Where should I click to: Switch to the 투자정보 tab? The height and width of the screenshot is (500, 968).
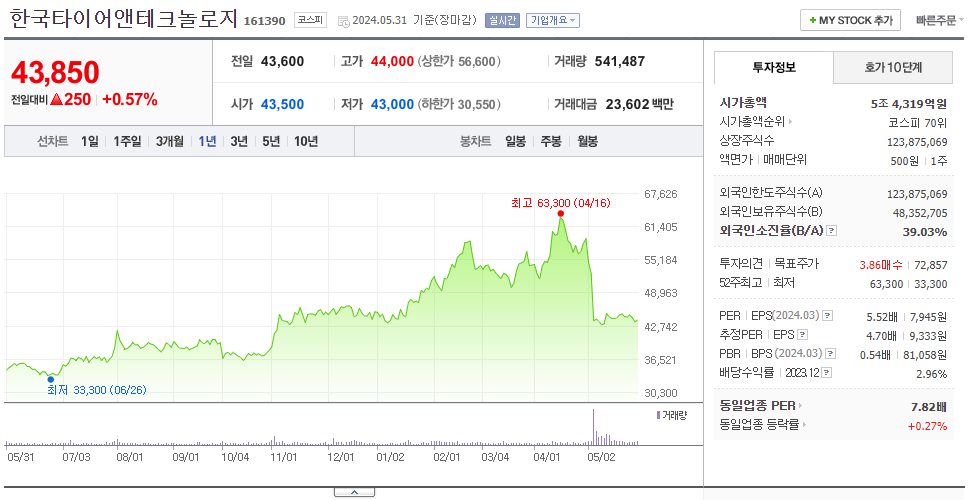pyautogui.click(x=774, y=67)
